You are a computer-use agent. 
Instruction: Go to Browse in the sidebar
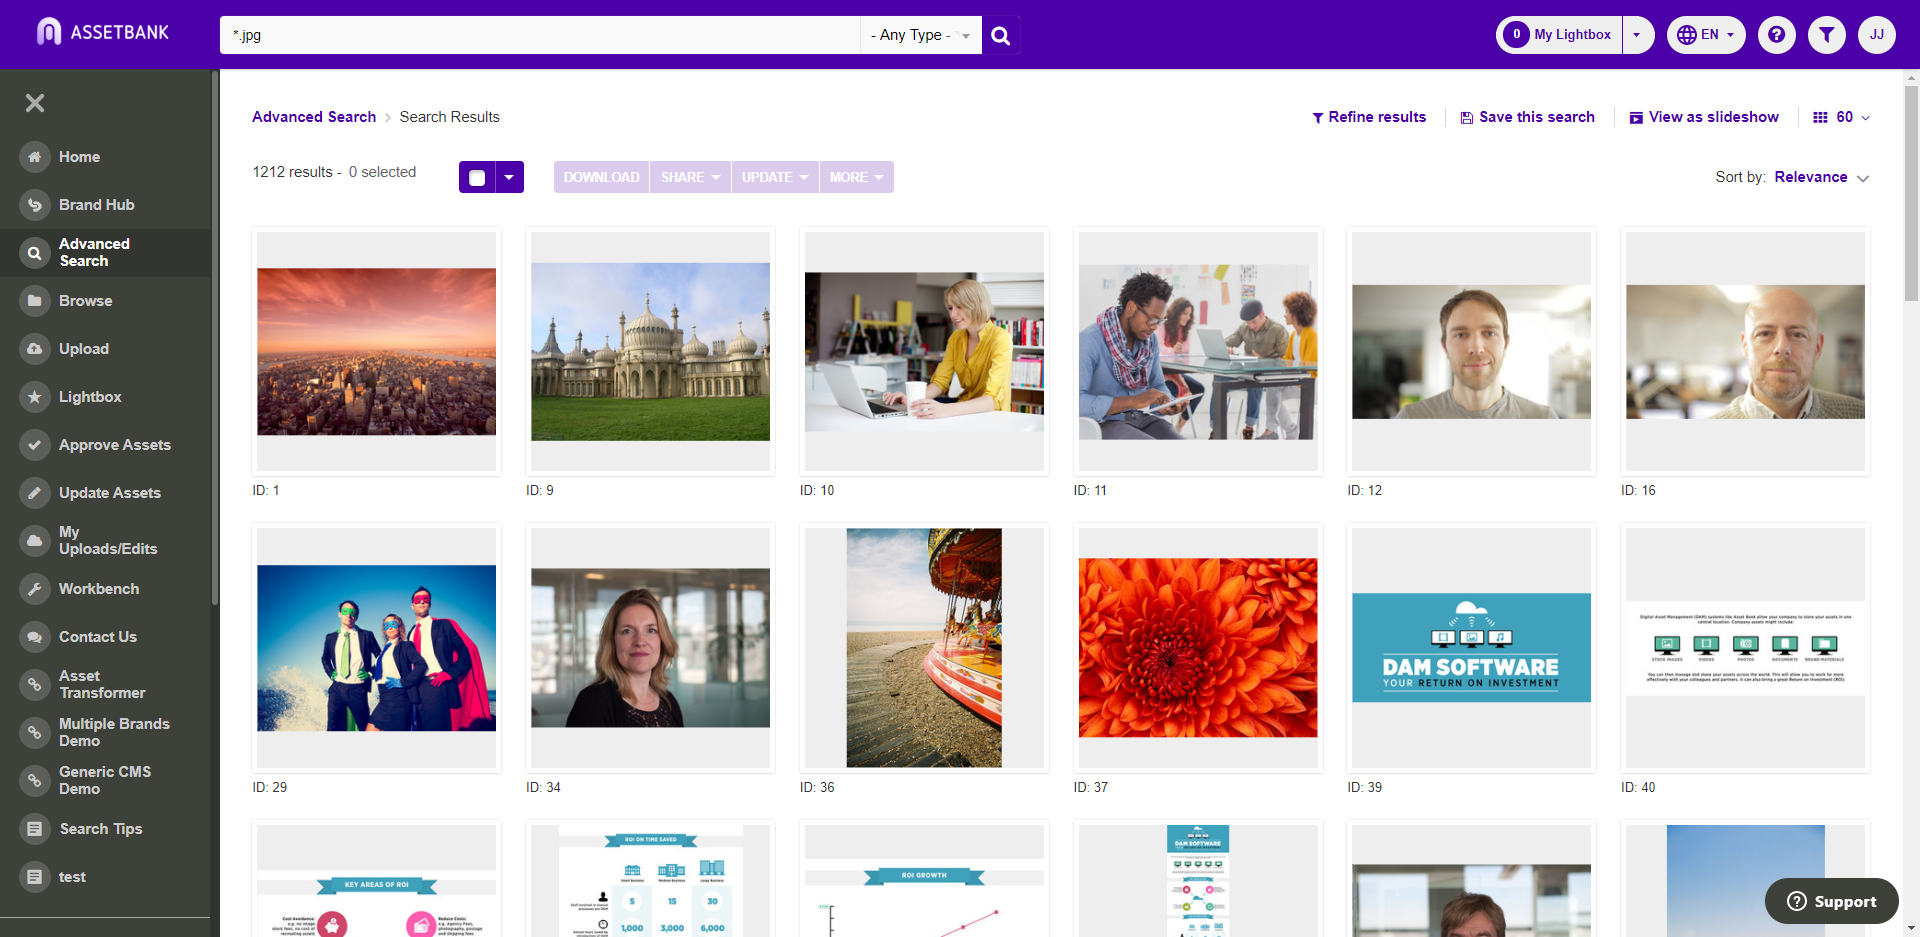pos(85,301)
